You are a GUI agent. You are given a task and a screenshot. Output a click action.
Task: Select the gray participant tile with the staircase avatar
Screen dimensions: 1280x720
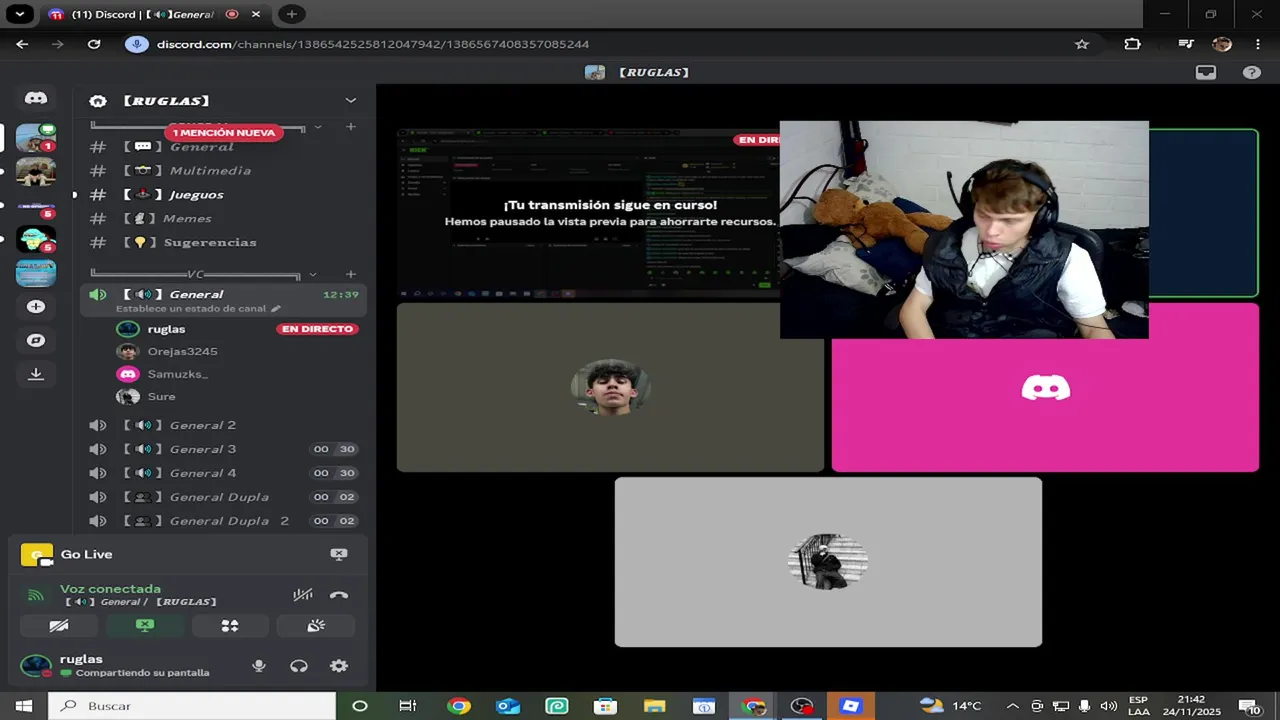[828, 562]
